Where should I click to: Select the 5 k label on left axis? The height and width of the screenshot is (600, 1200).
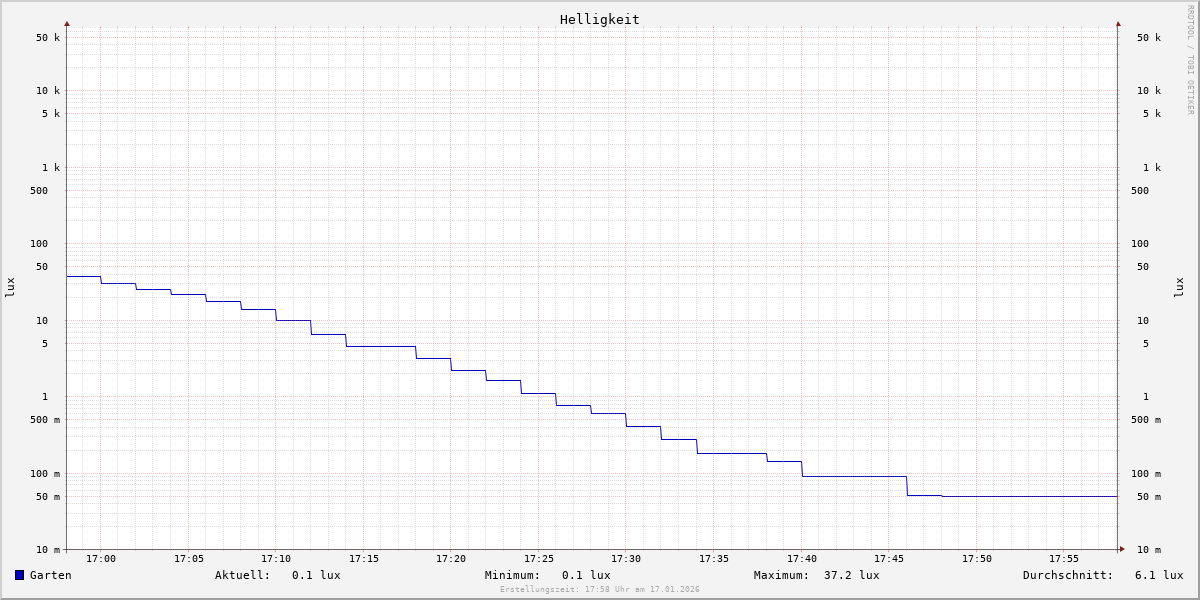(x=51, y=114)
